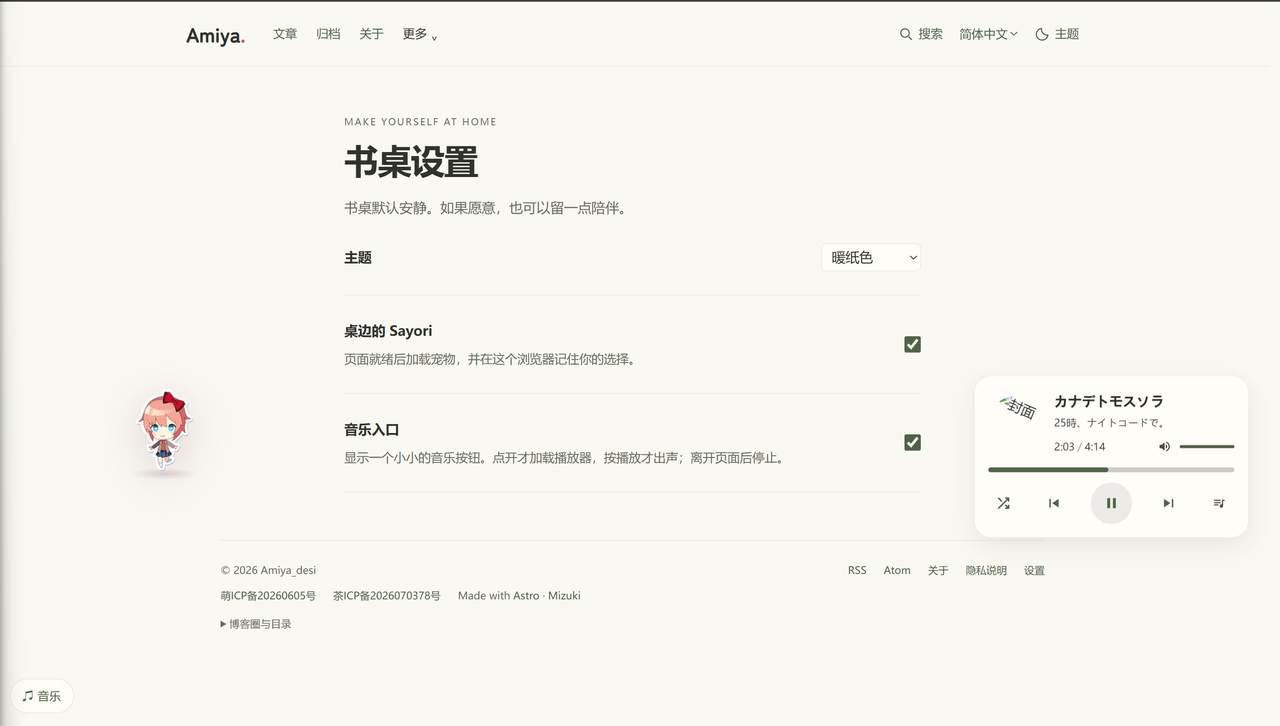The height and width of the screenshot is (726, 1280).
Task: Open the footer 设置 link
Action: (1034, 570)
